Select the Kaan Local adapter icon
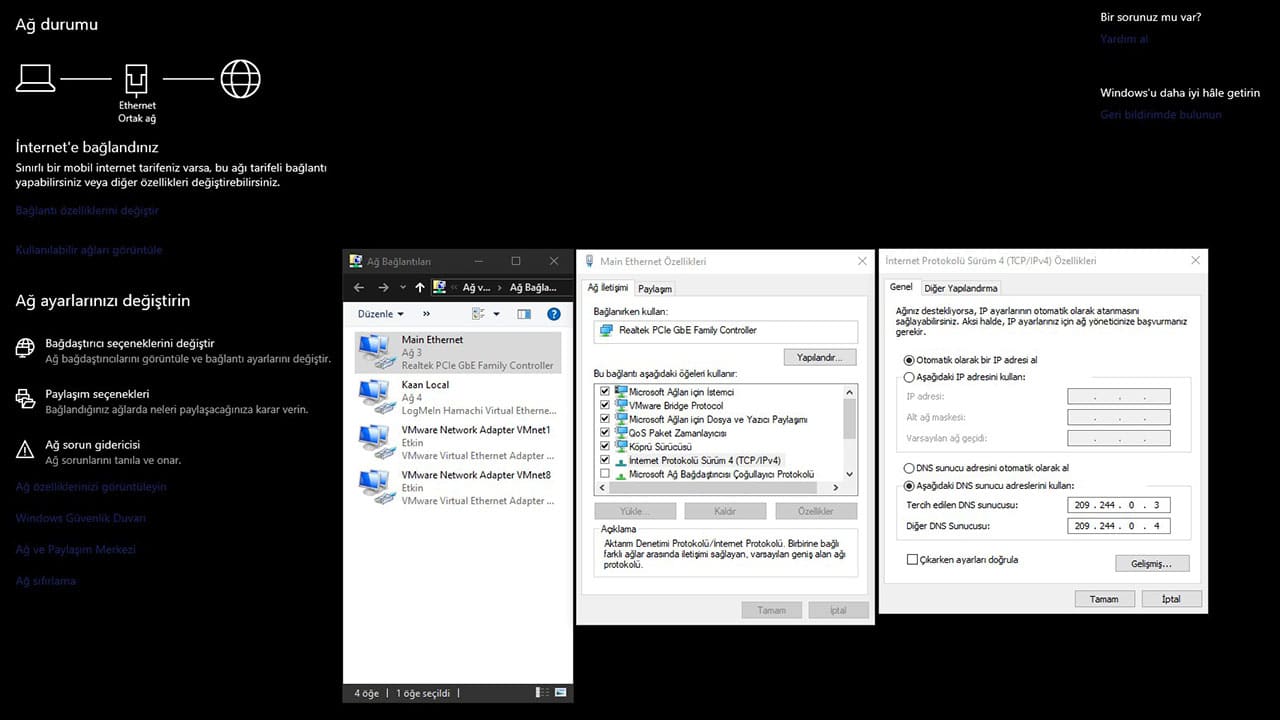 point(375,397)
